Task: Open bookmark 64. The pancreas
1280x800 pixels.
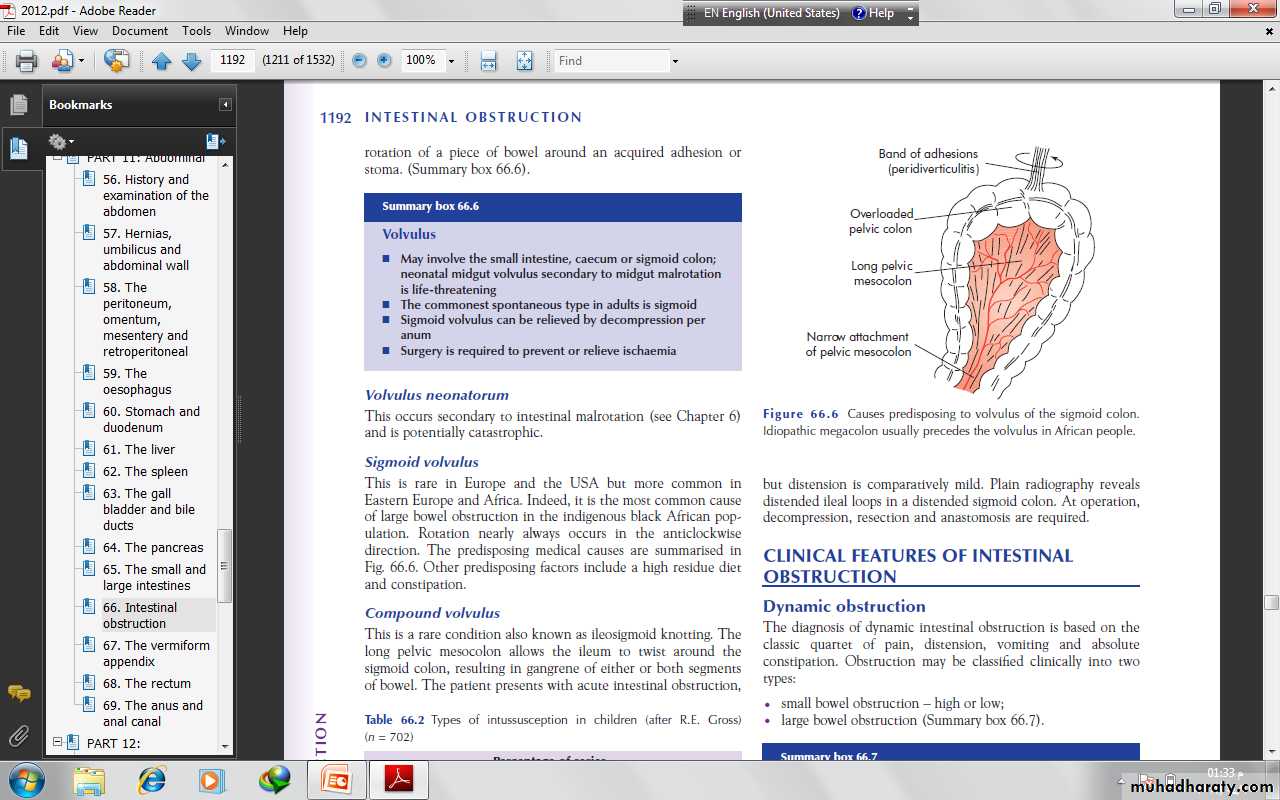Action: pos(153,547)
